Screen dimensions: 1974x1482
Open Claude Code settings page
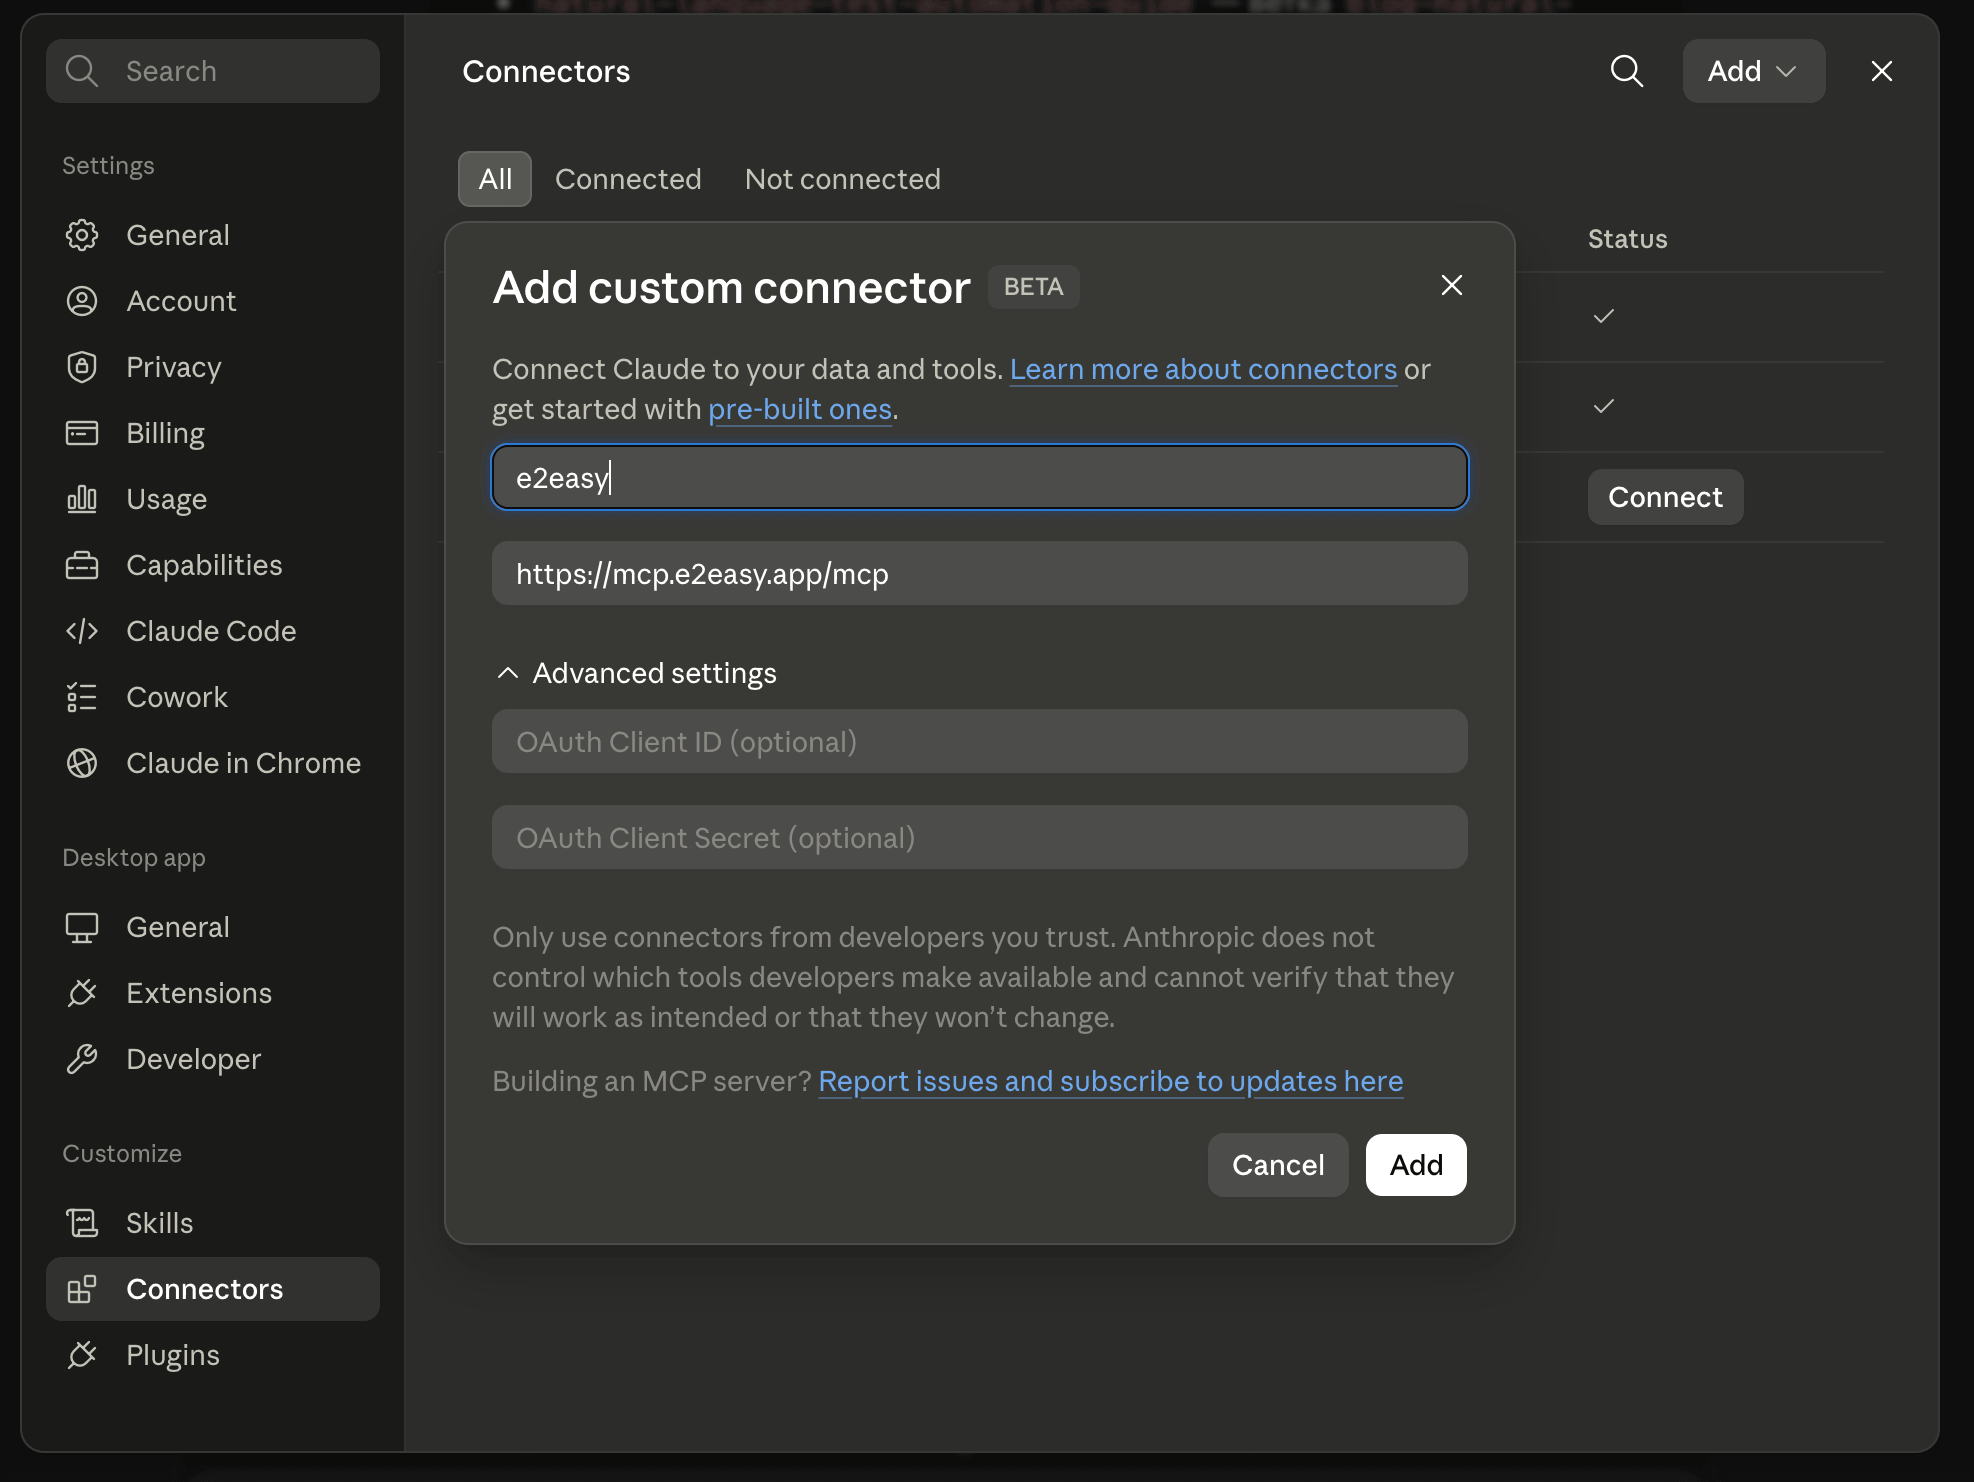(212, 631)
